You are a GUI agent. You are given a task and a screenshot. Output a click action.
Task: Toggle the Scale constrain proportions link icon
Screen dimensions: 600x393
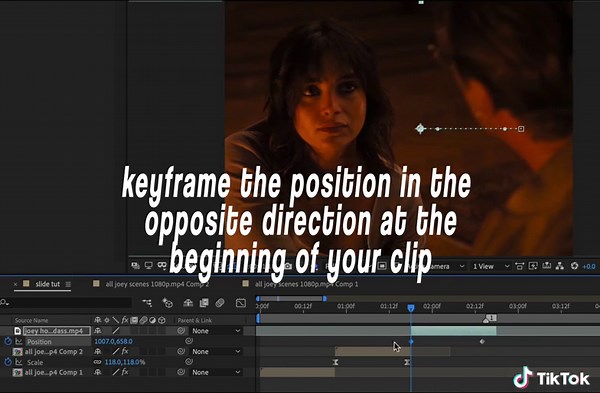[98, 362]
